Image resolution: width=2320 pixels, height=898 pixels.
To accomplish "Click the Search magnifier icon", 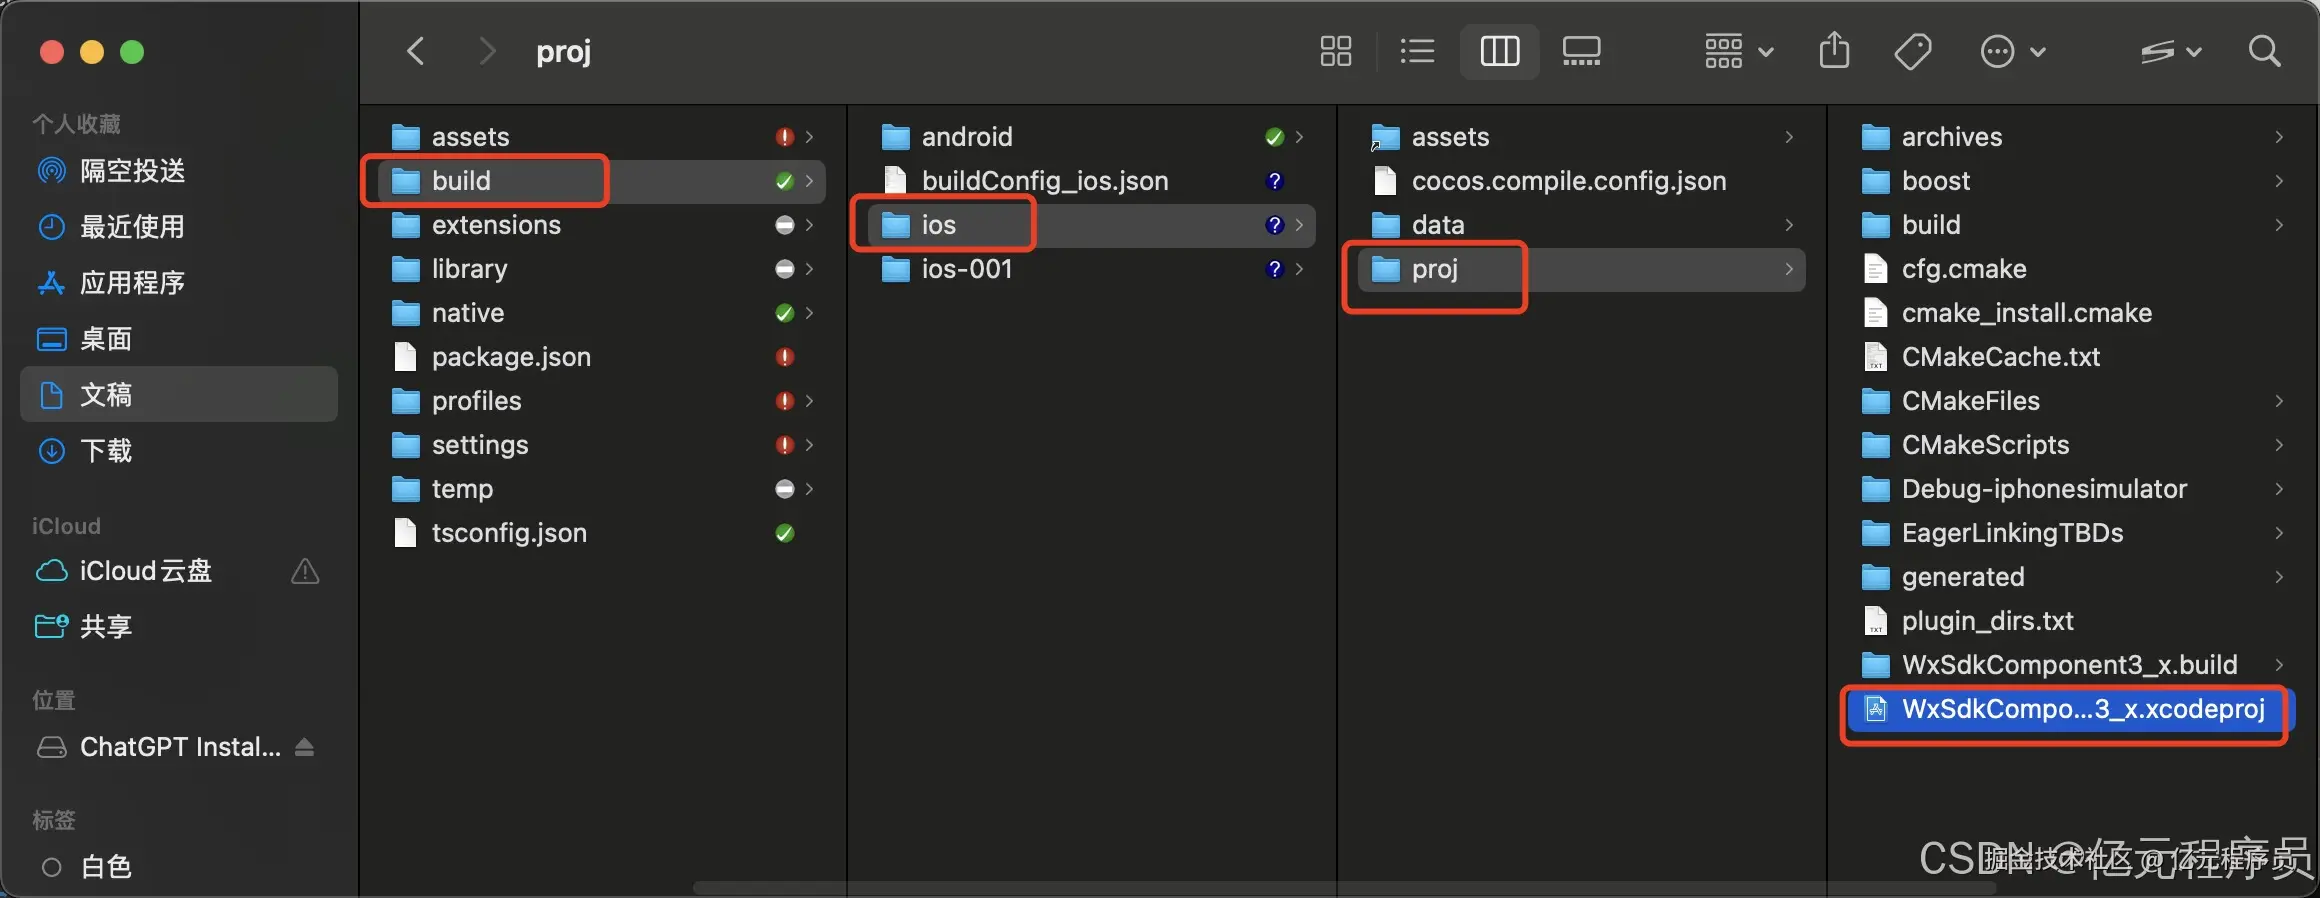I will 2264,51.
